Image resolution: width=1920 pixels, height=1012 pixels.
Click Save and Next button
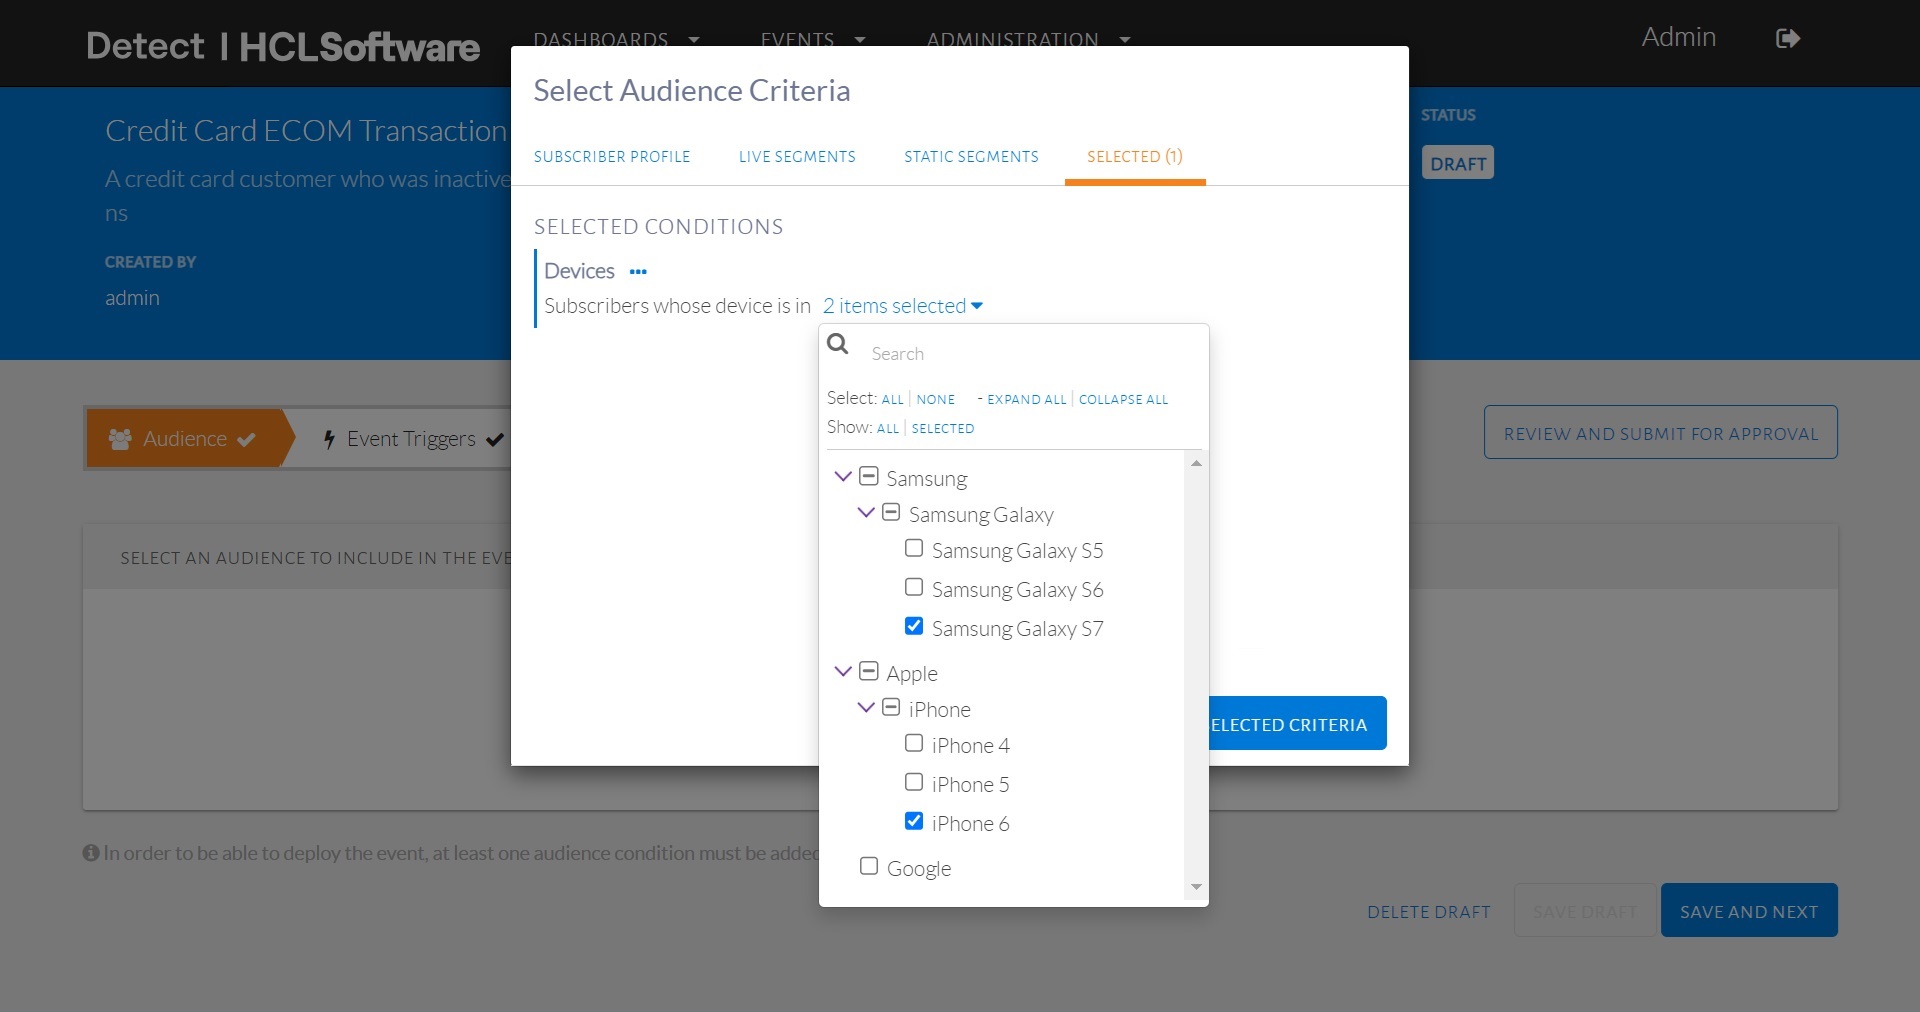[x=1749, y=910]
